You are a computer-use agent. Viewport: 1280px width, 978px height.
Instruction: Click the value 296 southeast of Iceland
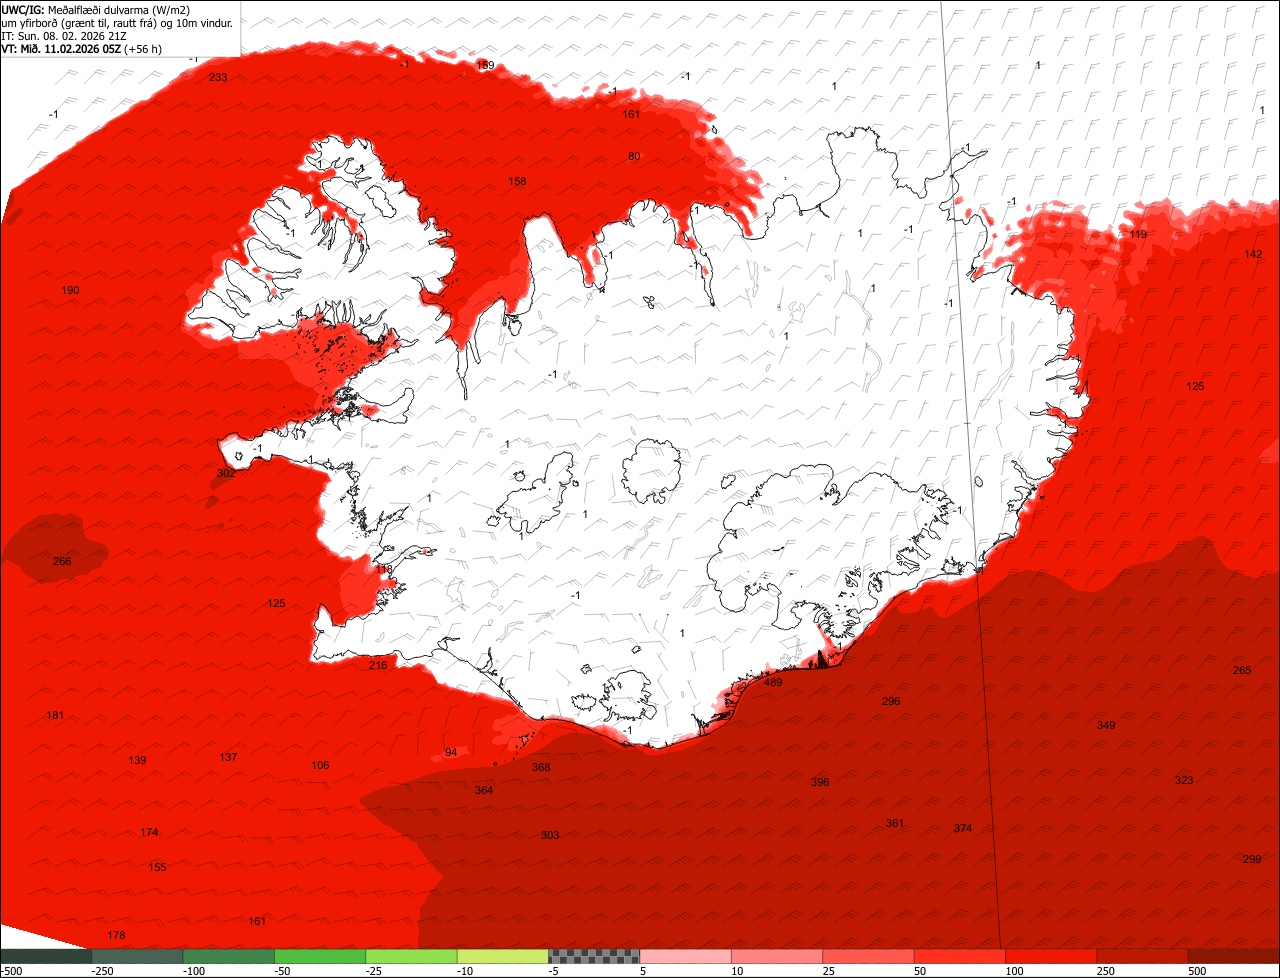891,701
